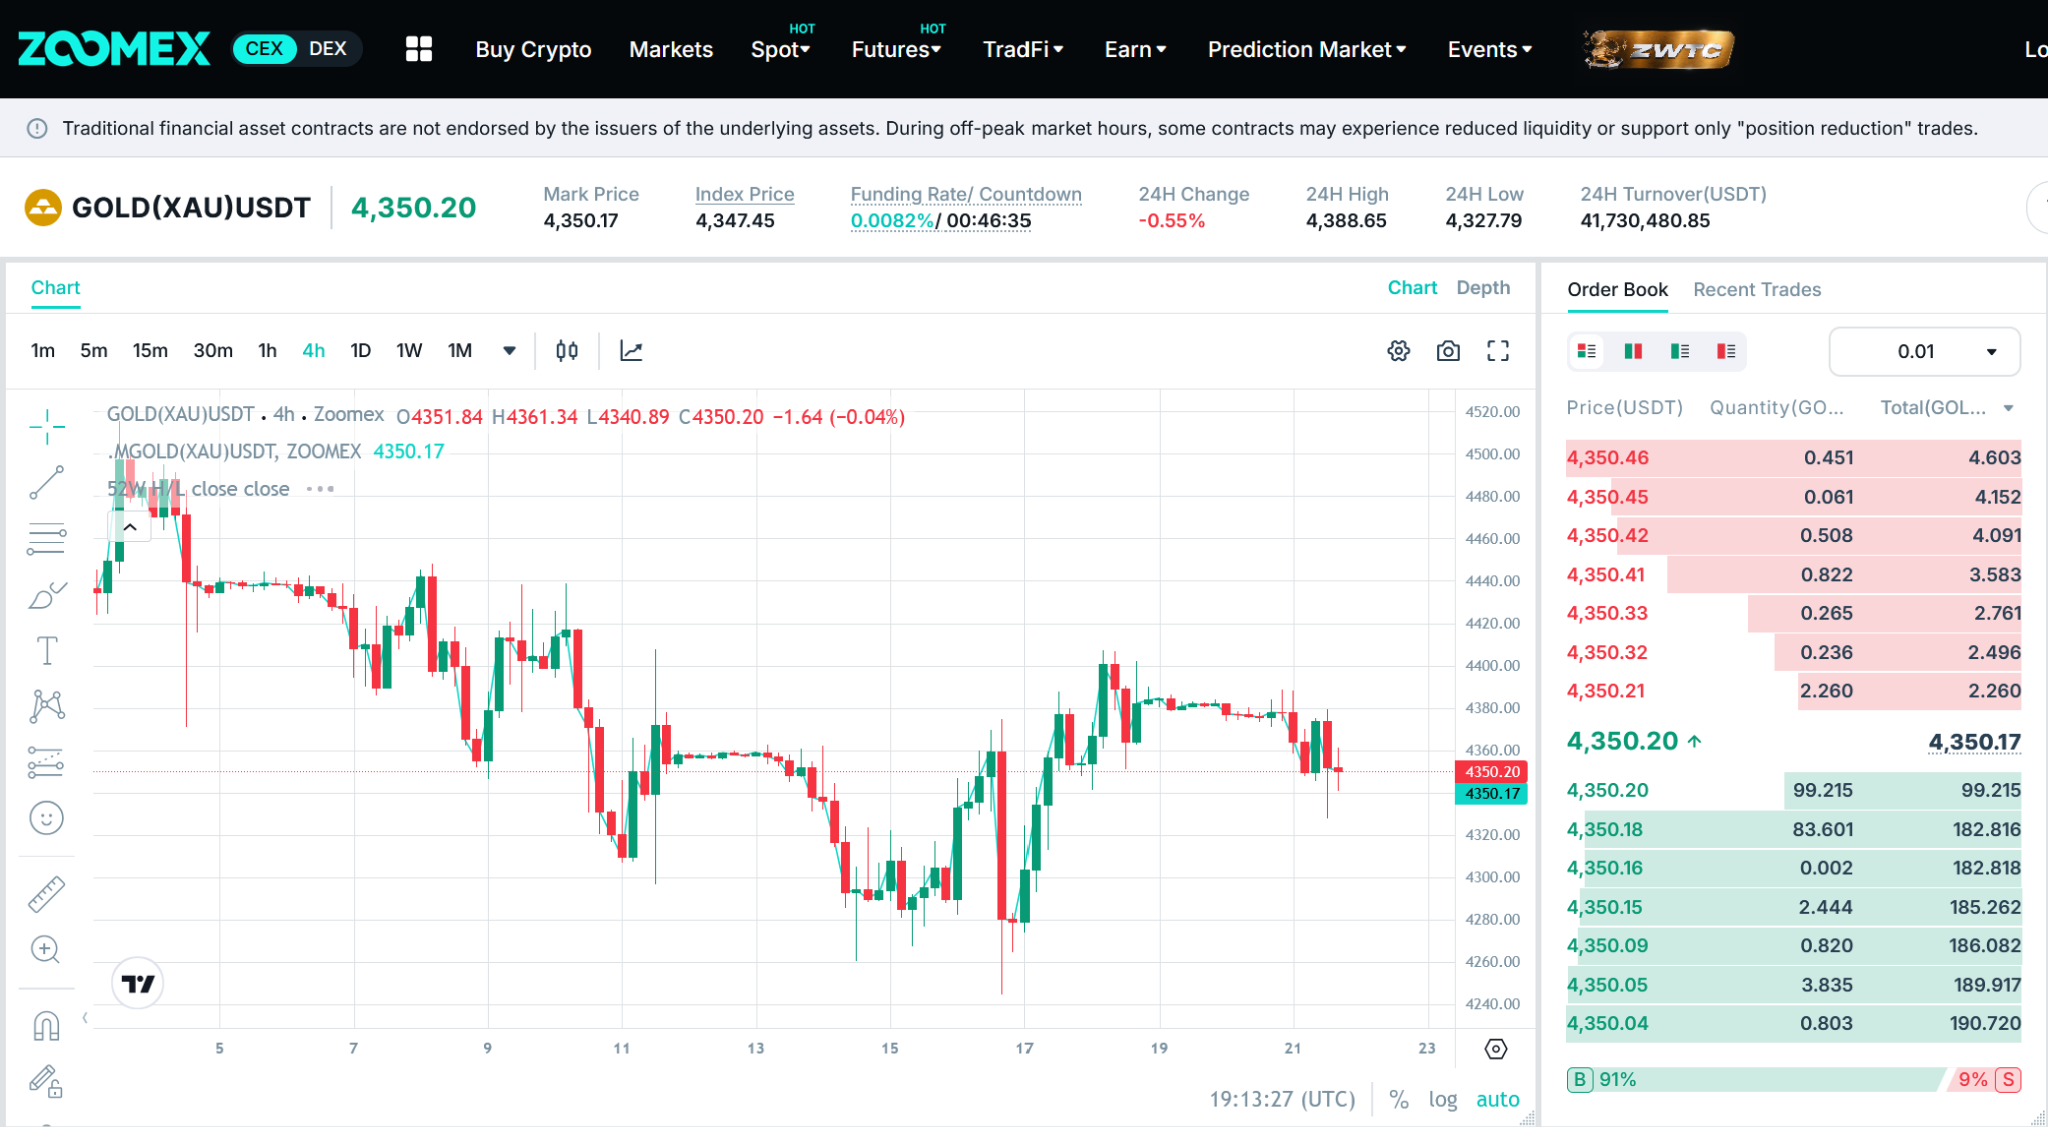Click the 4,350.17 mark price in order book
The image size is (2048, 1127).
(1974, 742)
